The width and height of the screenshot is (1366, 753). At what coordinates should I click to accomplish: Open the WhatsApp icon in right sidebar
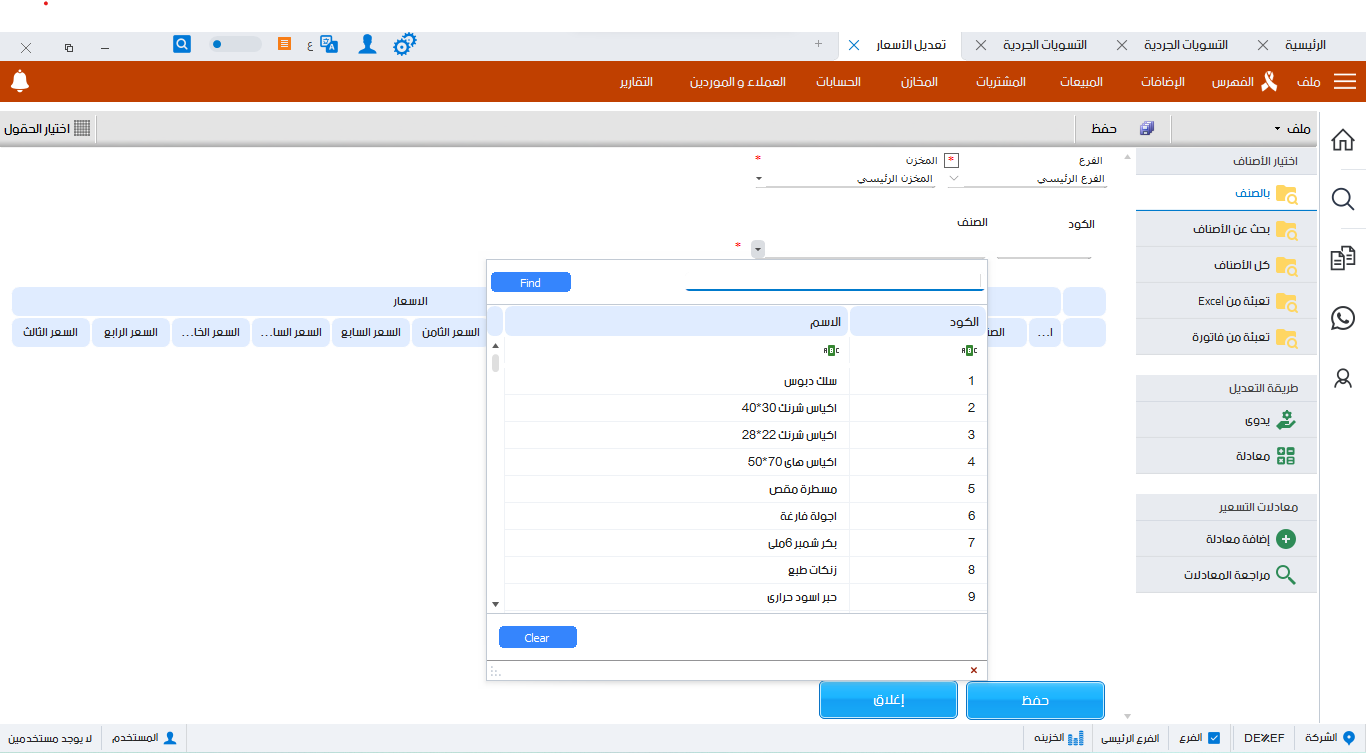point(1343,319)
